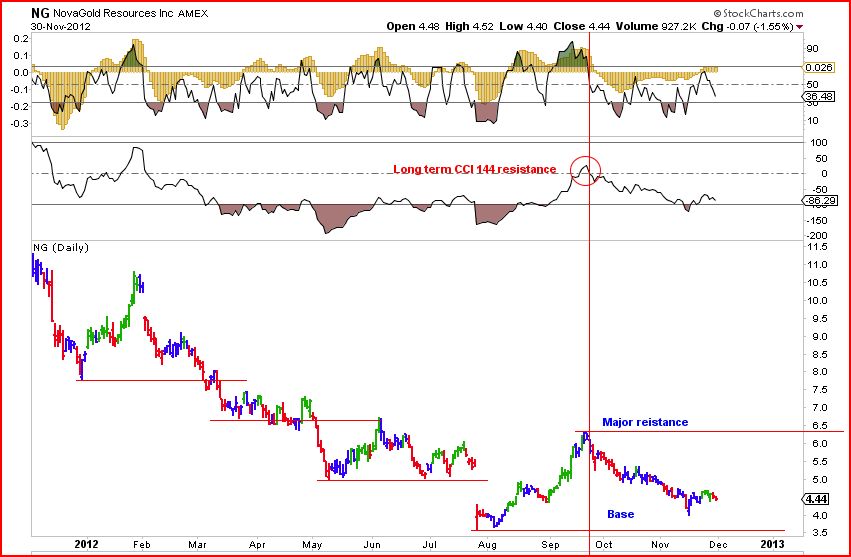The image size is (851, 557).
Task: Click the Mar label on the date axis
Action: coord(198,544)
